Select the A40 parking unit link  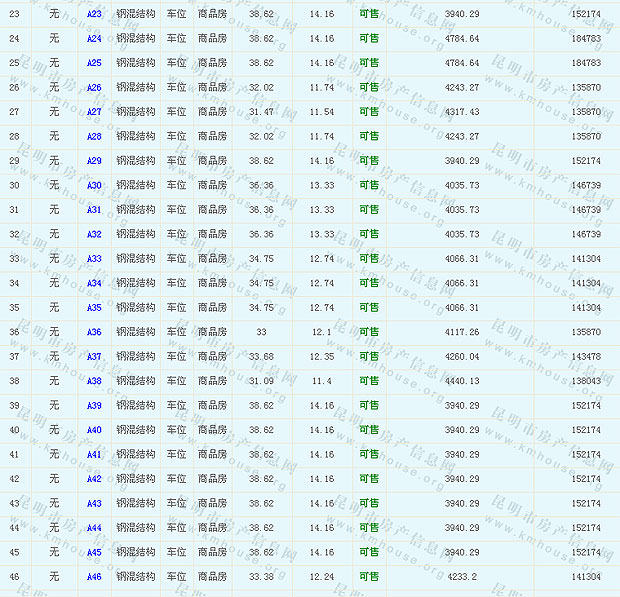click(x=94, y=430)
